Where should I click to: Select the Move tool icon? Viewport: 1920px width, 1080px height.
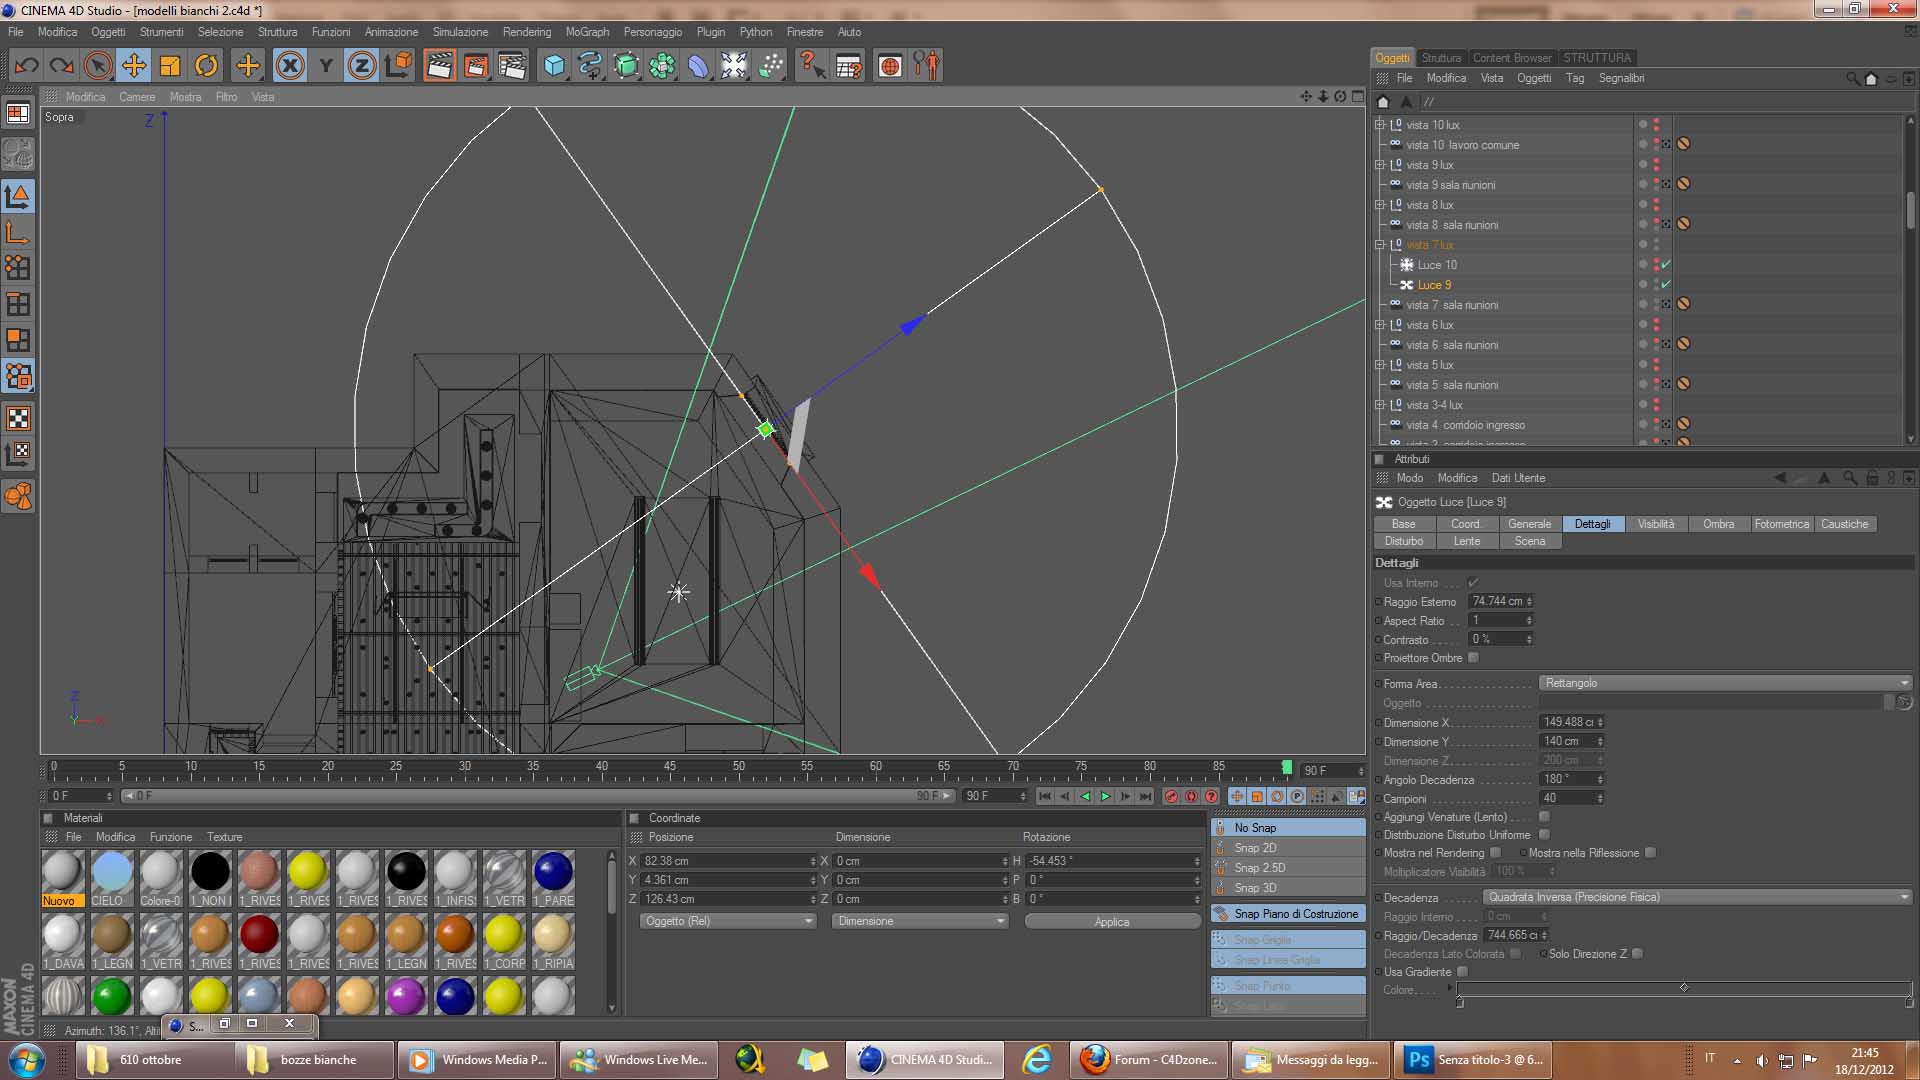click(133, 66)
